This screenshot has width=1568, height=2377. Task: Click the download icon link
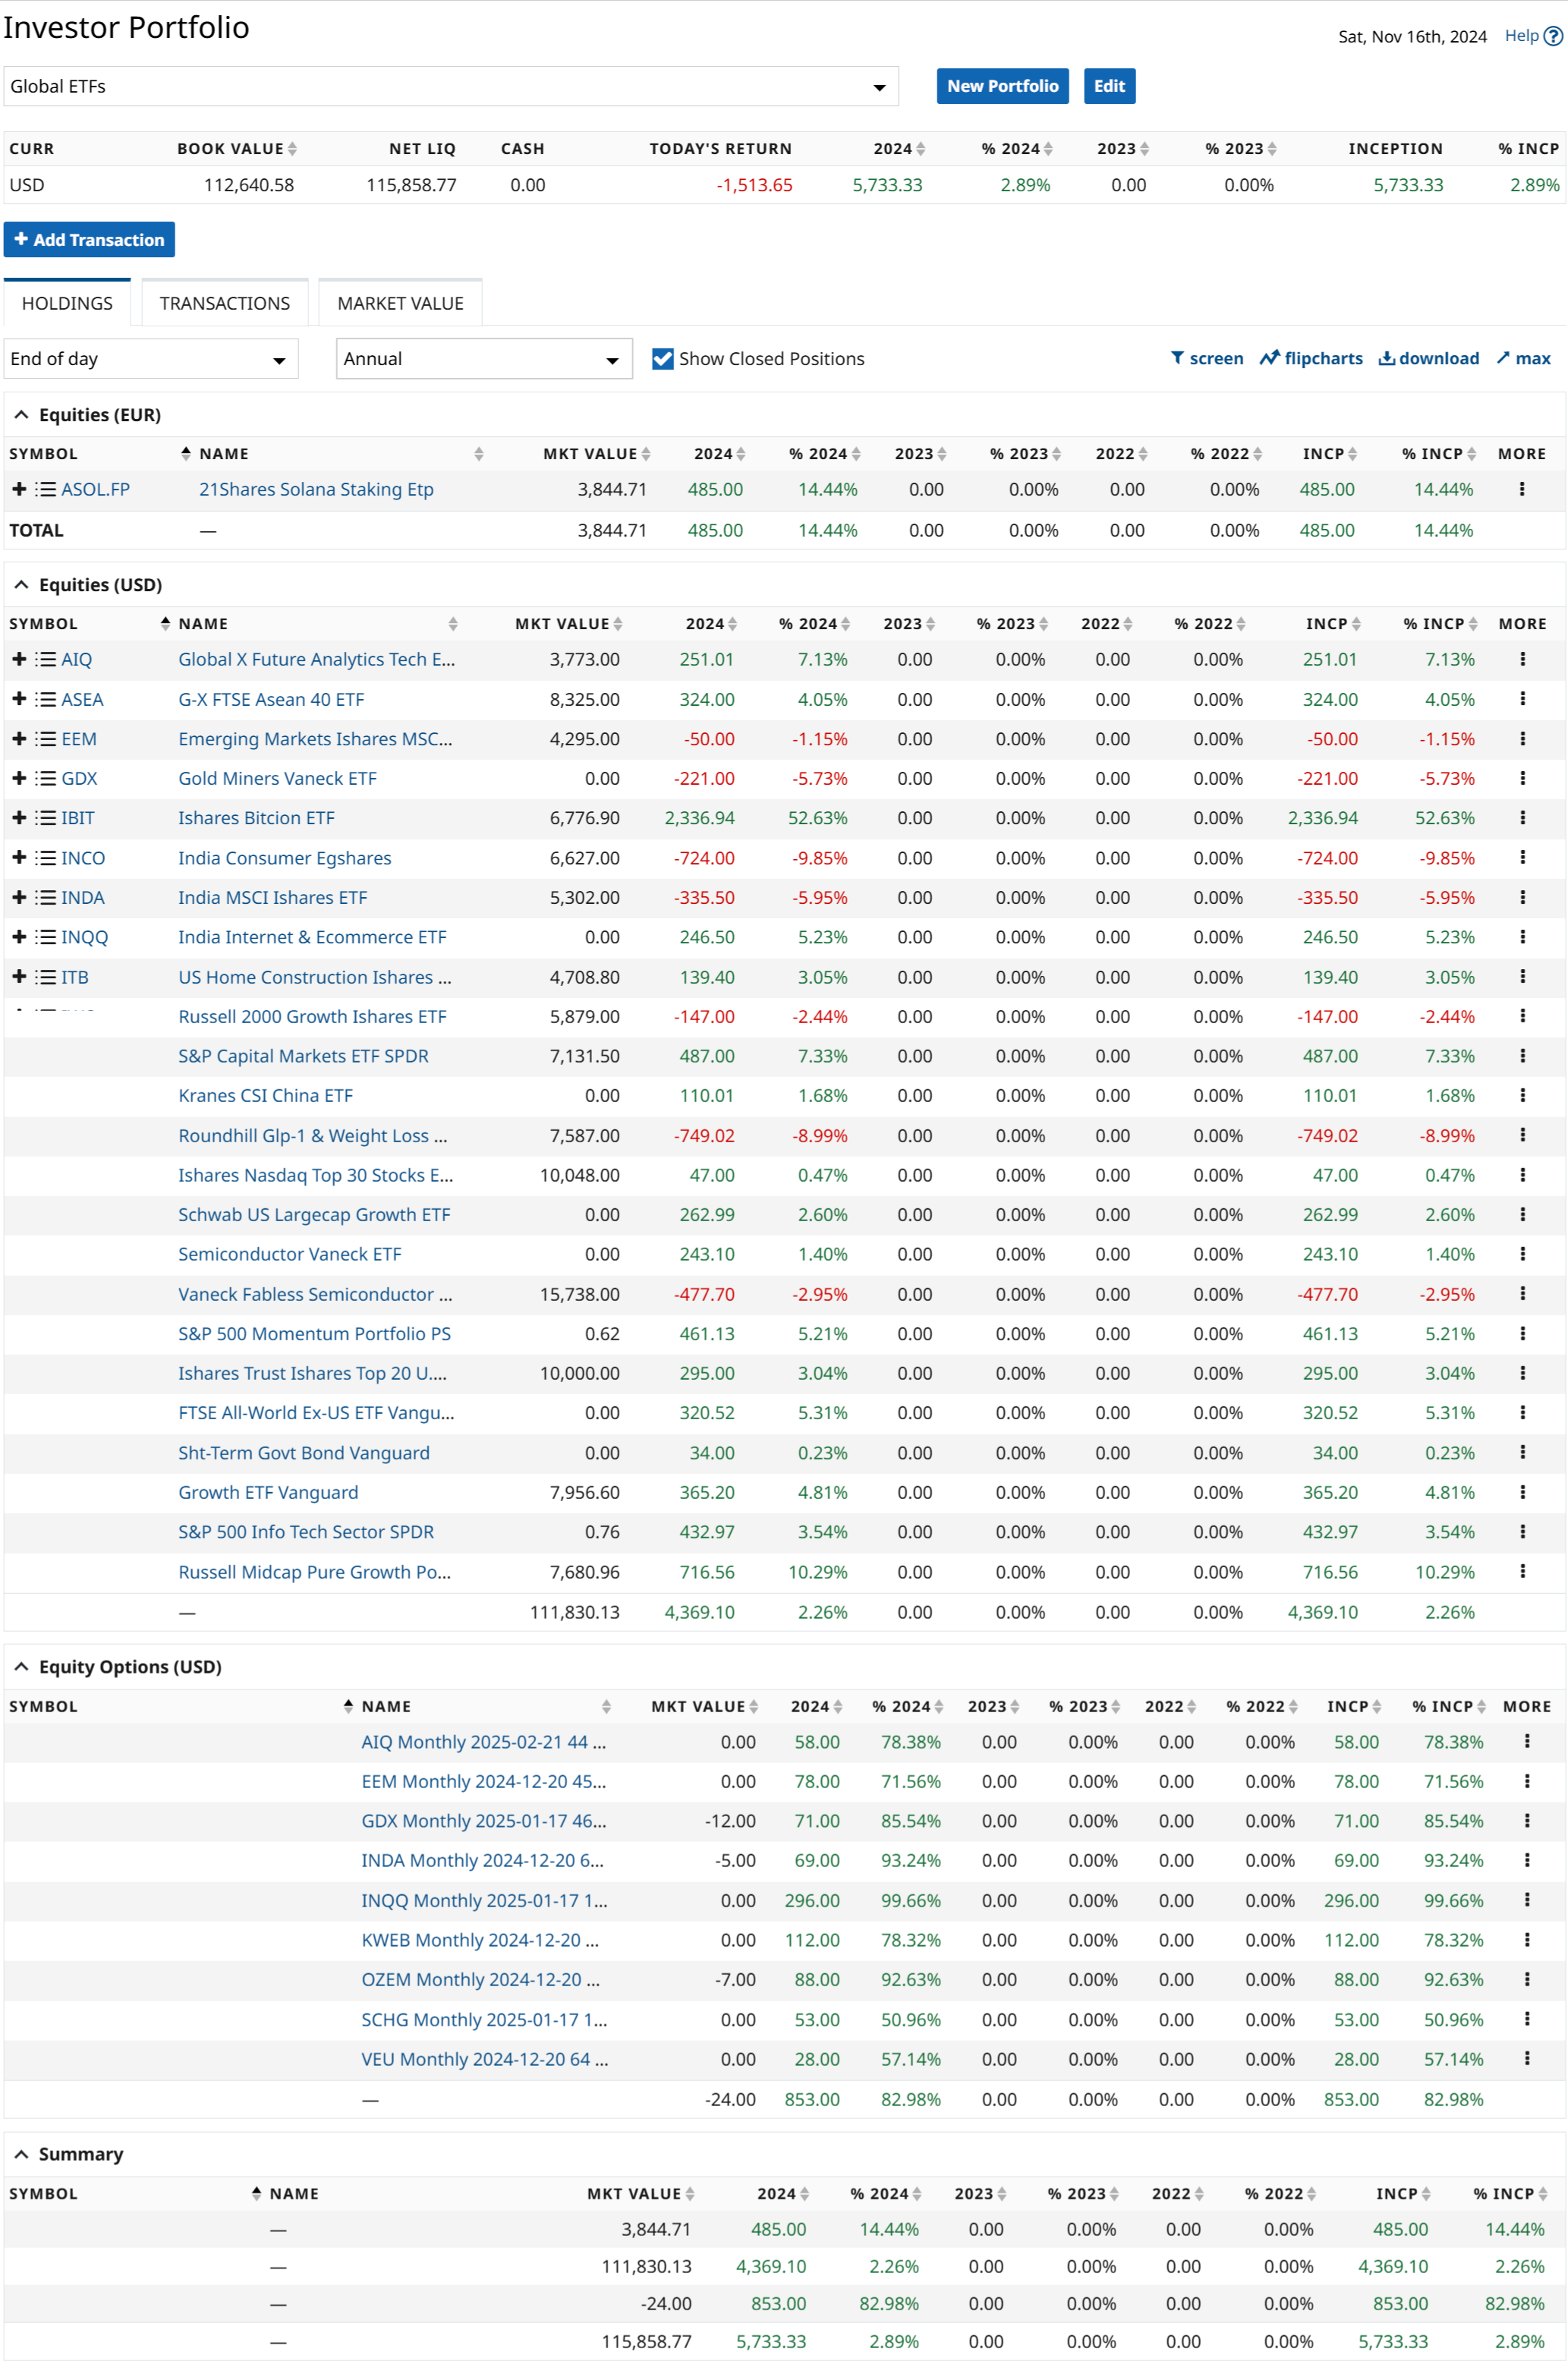click(1386, 358)
